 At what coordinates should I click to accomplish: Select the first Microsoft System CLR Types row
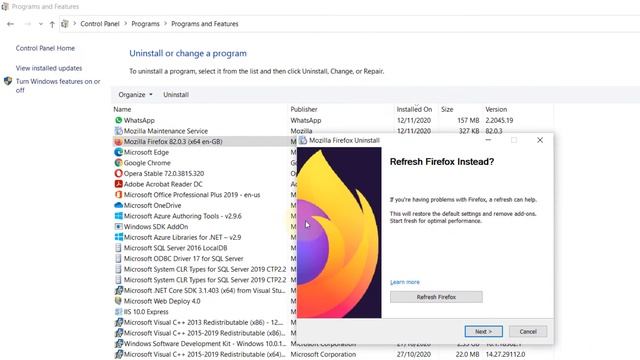(x=205, y=269)
